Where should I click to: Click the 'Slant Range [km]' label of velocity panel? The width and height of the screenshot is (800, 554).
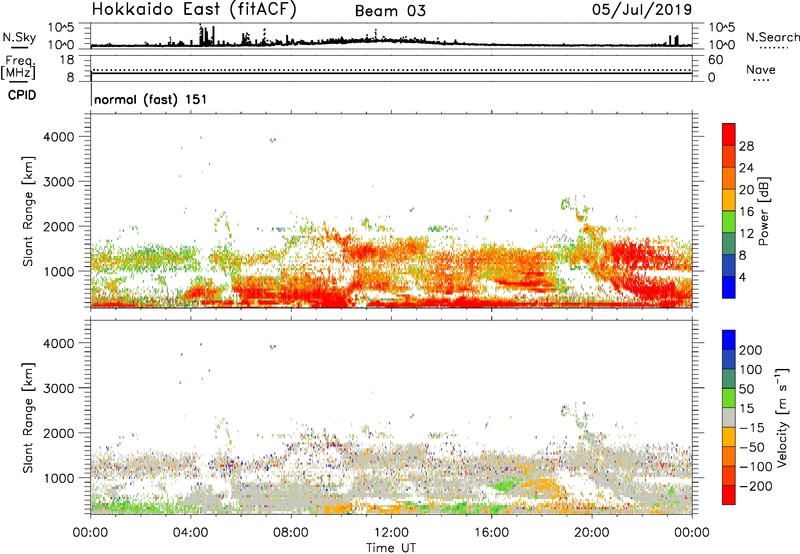(28, 417)
